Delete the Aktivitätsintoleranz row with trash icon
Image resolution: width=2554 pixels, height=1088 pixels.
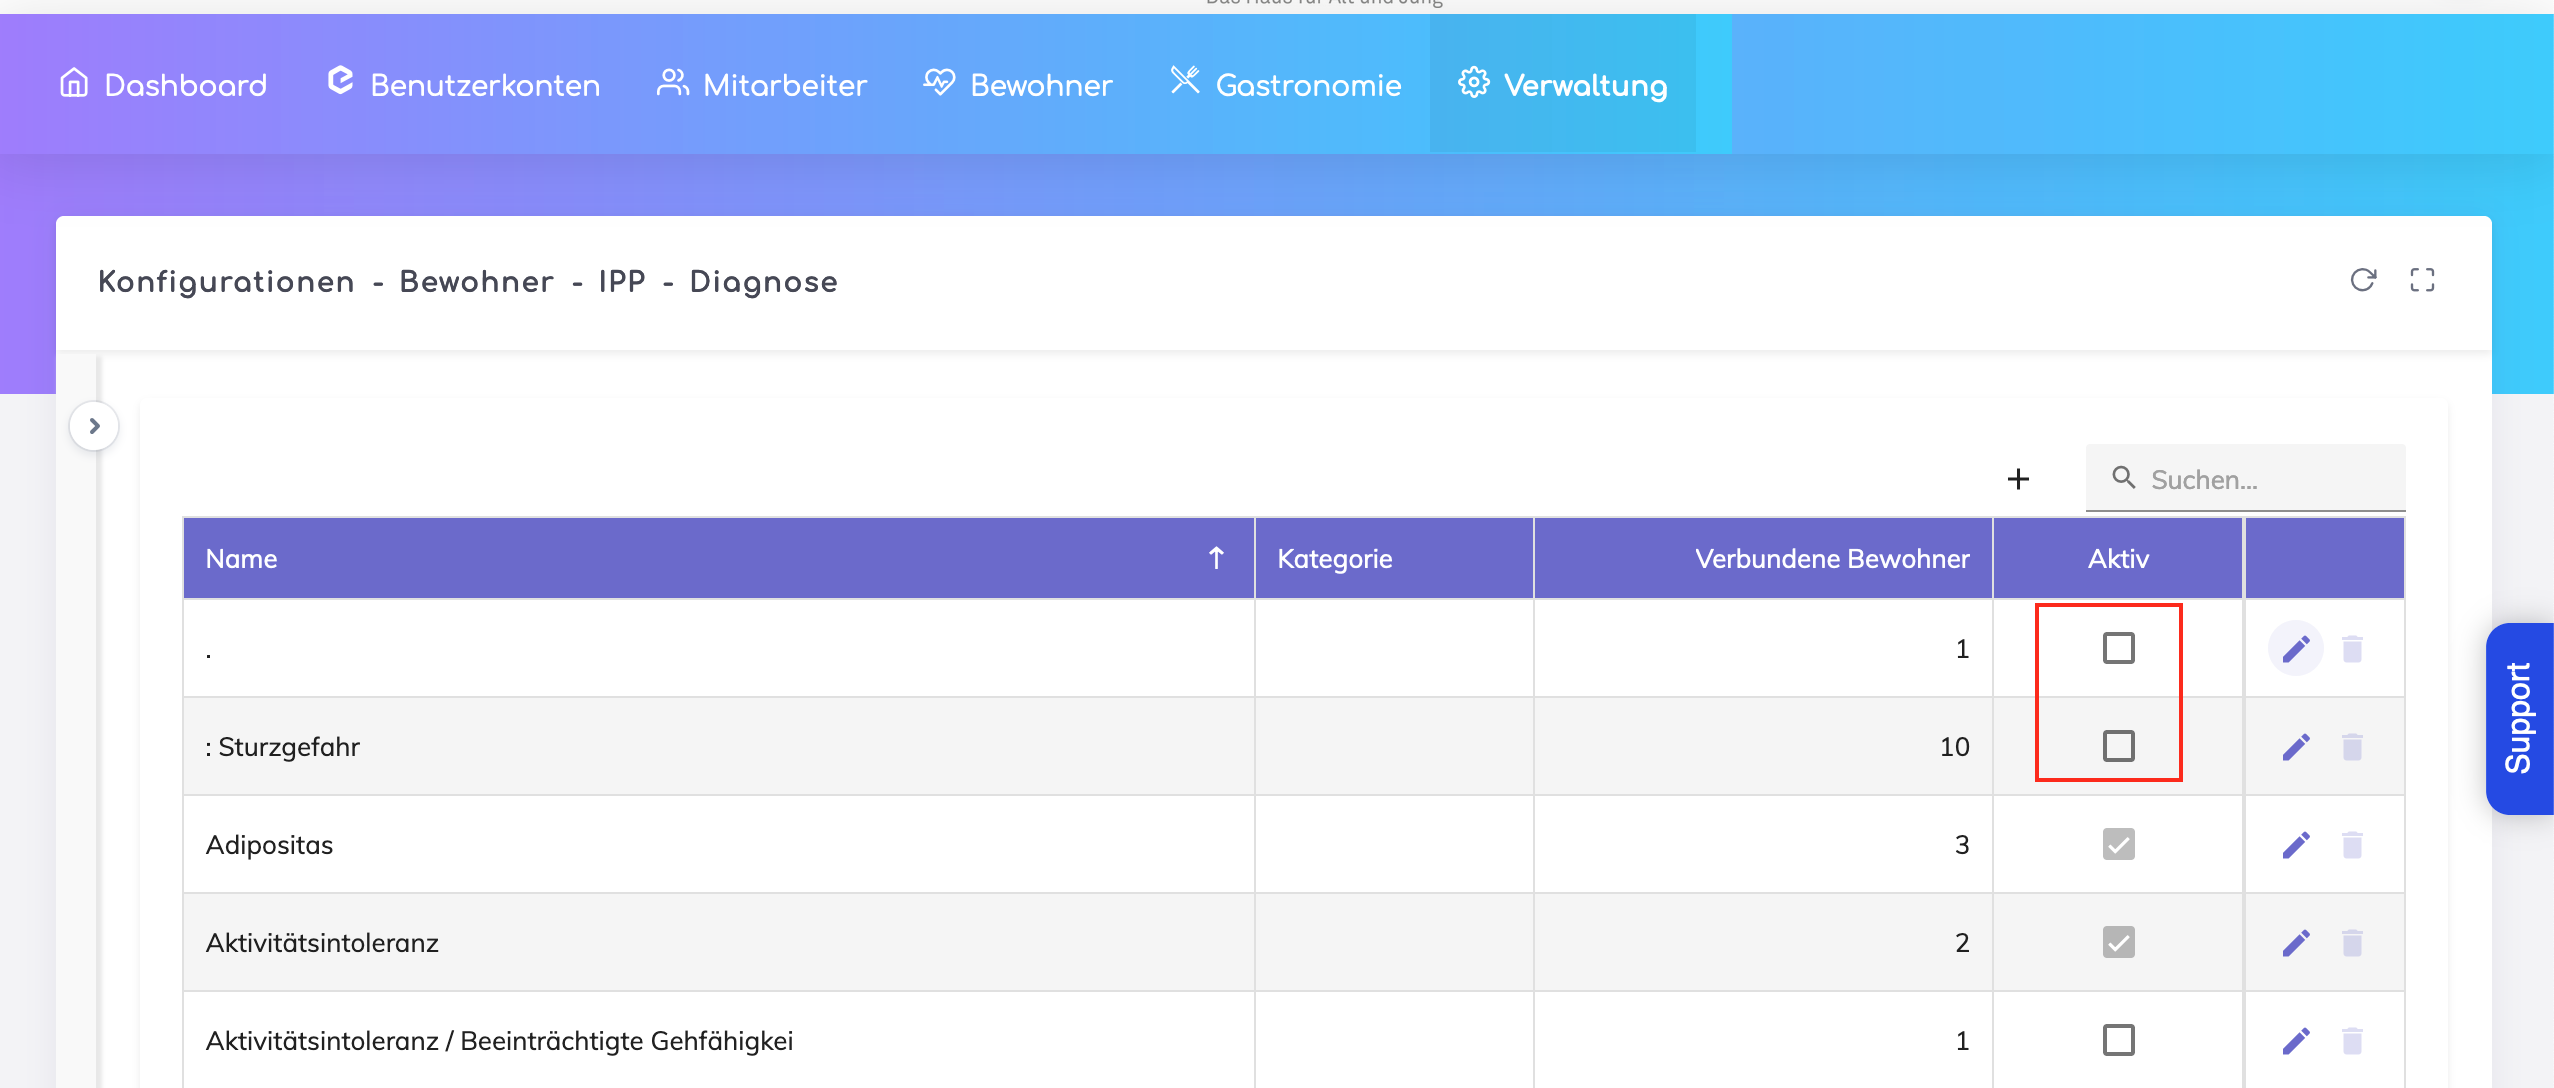pos(2352,943)
